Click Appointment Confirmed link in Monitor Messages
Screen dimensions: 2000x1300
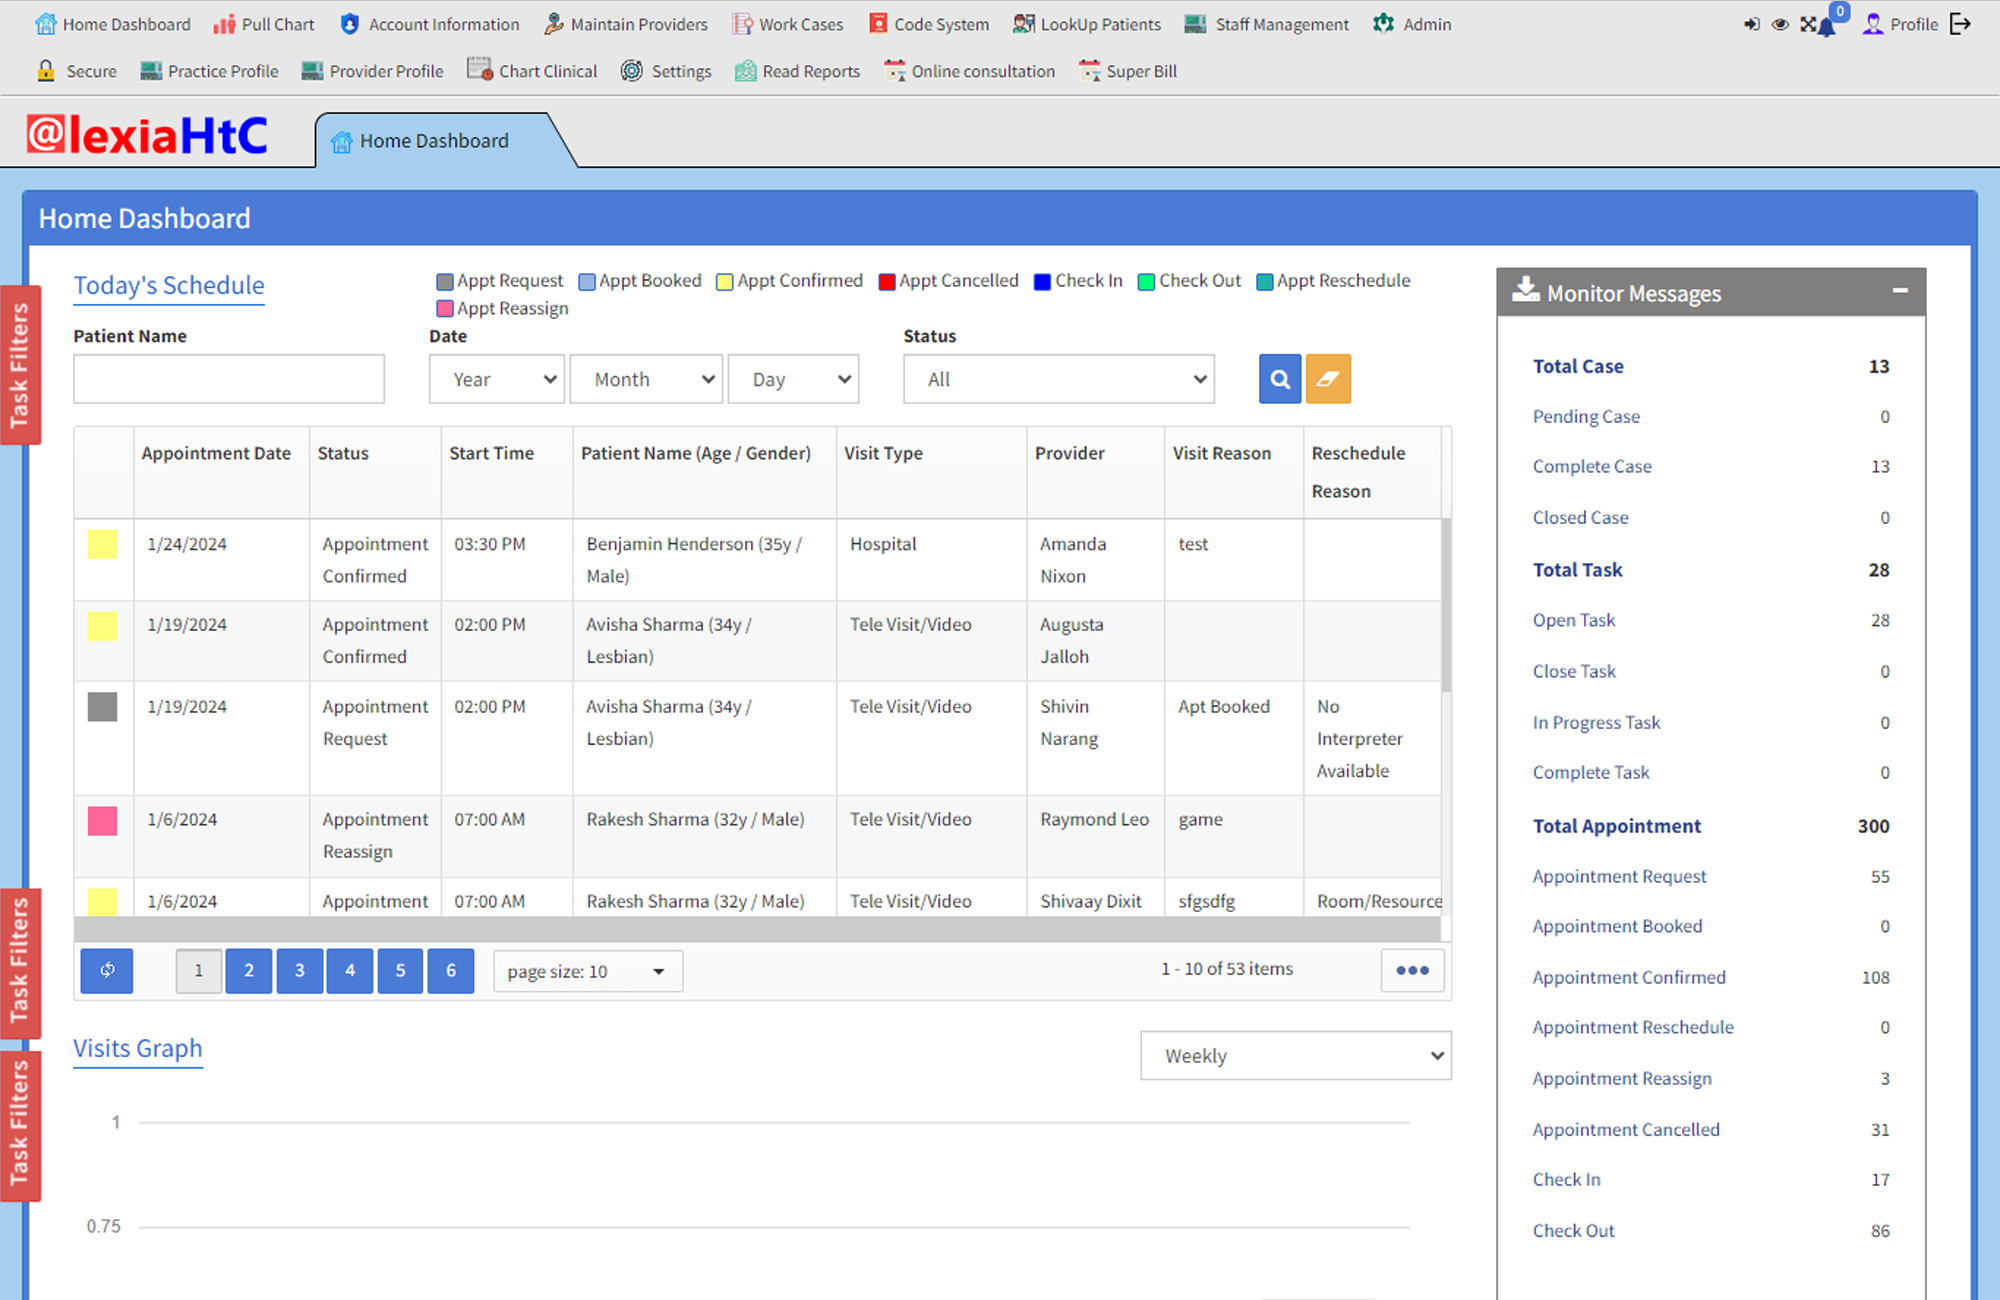1629,977
